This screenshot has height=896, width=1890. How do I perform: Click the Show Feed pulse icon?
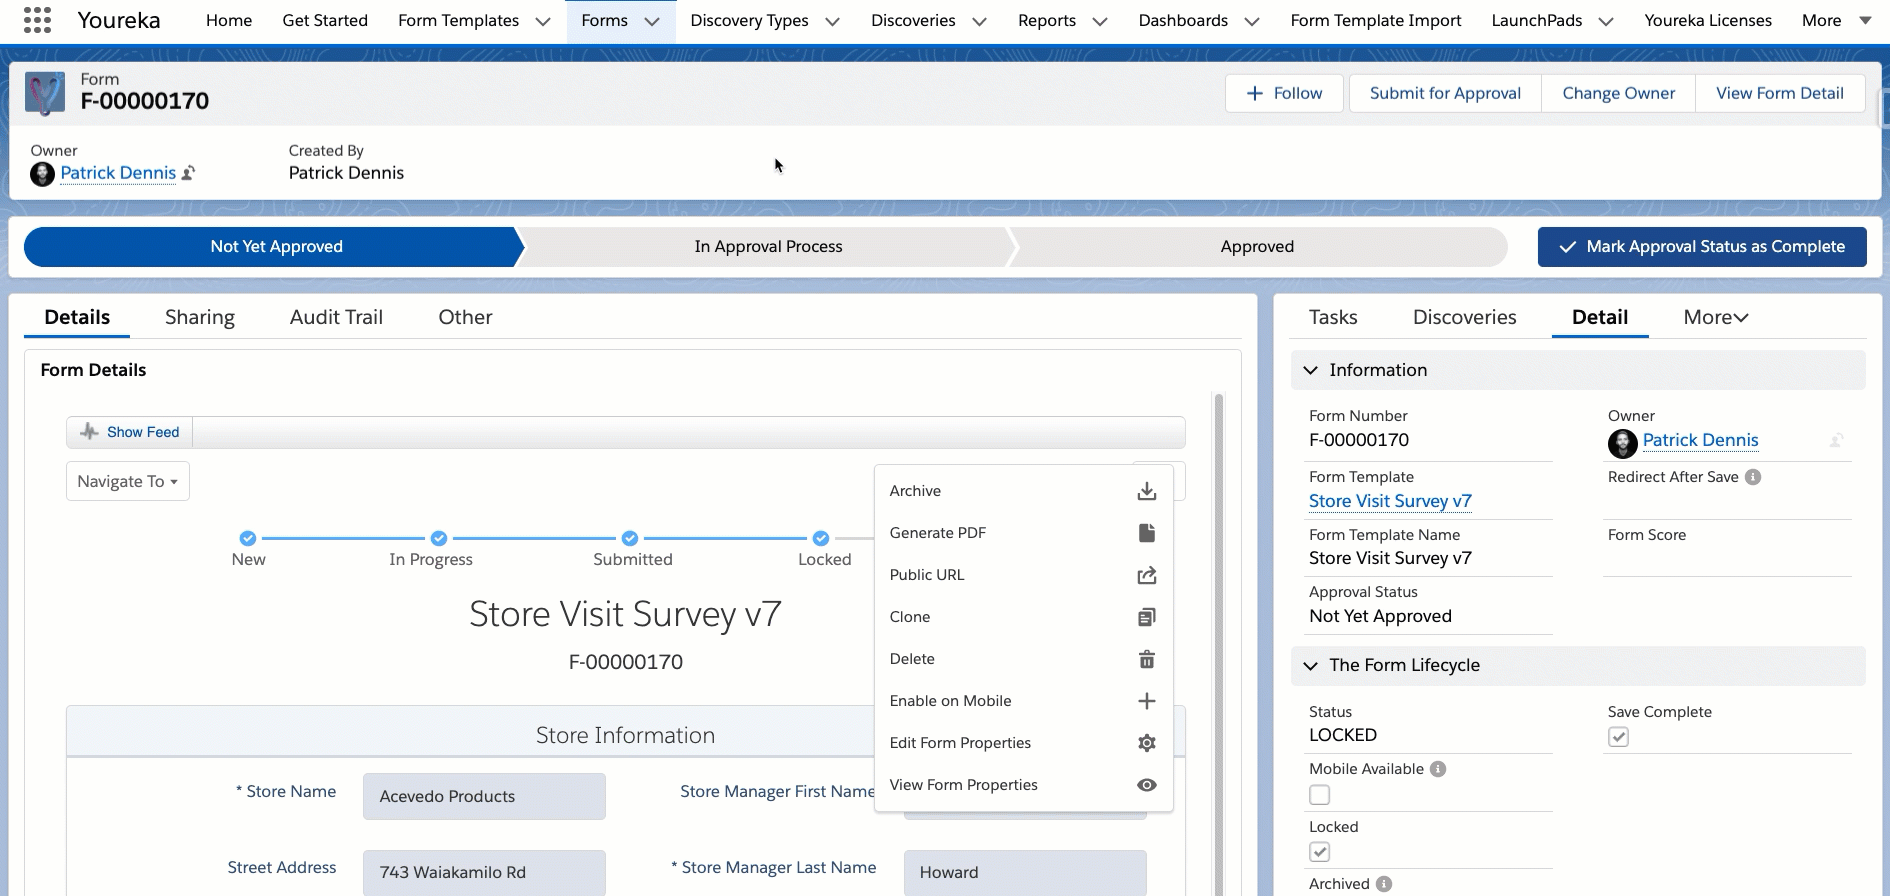pos(89,432)
